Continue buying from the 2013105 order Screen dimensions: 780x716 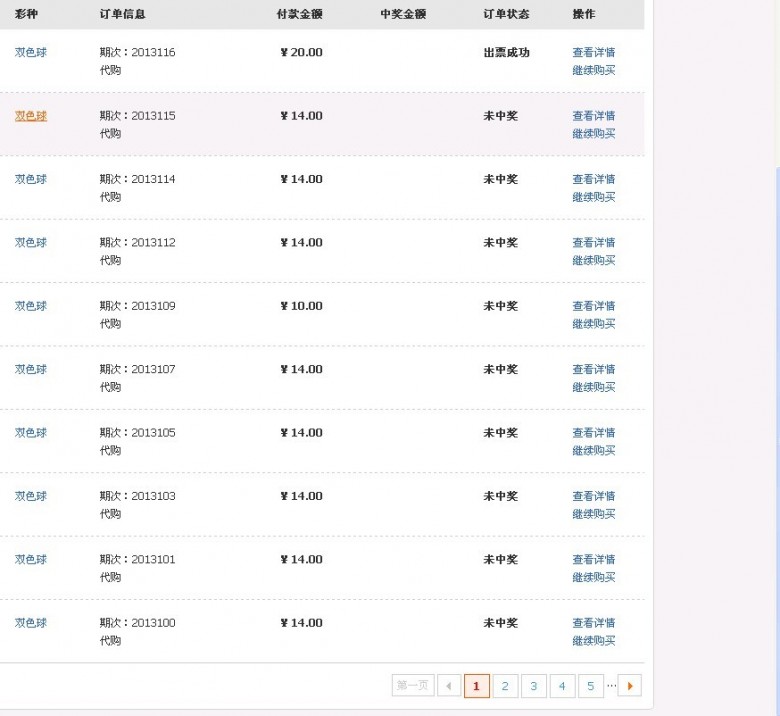pyautogui.click(x=593, y=450)
